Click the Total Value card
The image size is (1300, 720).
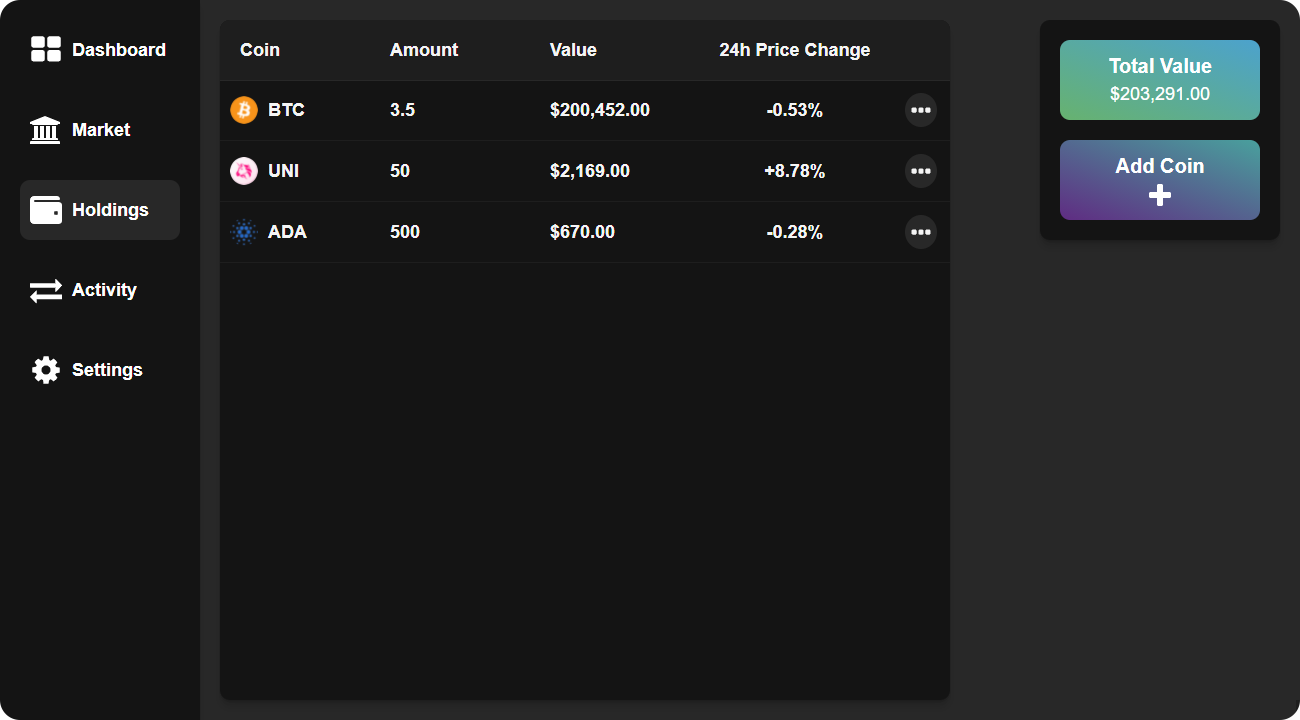(x=1160, y=80)
